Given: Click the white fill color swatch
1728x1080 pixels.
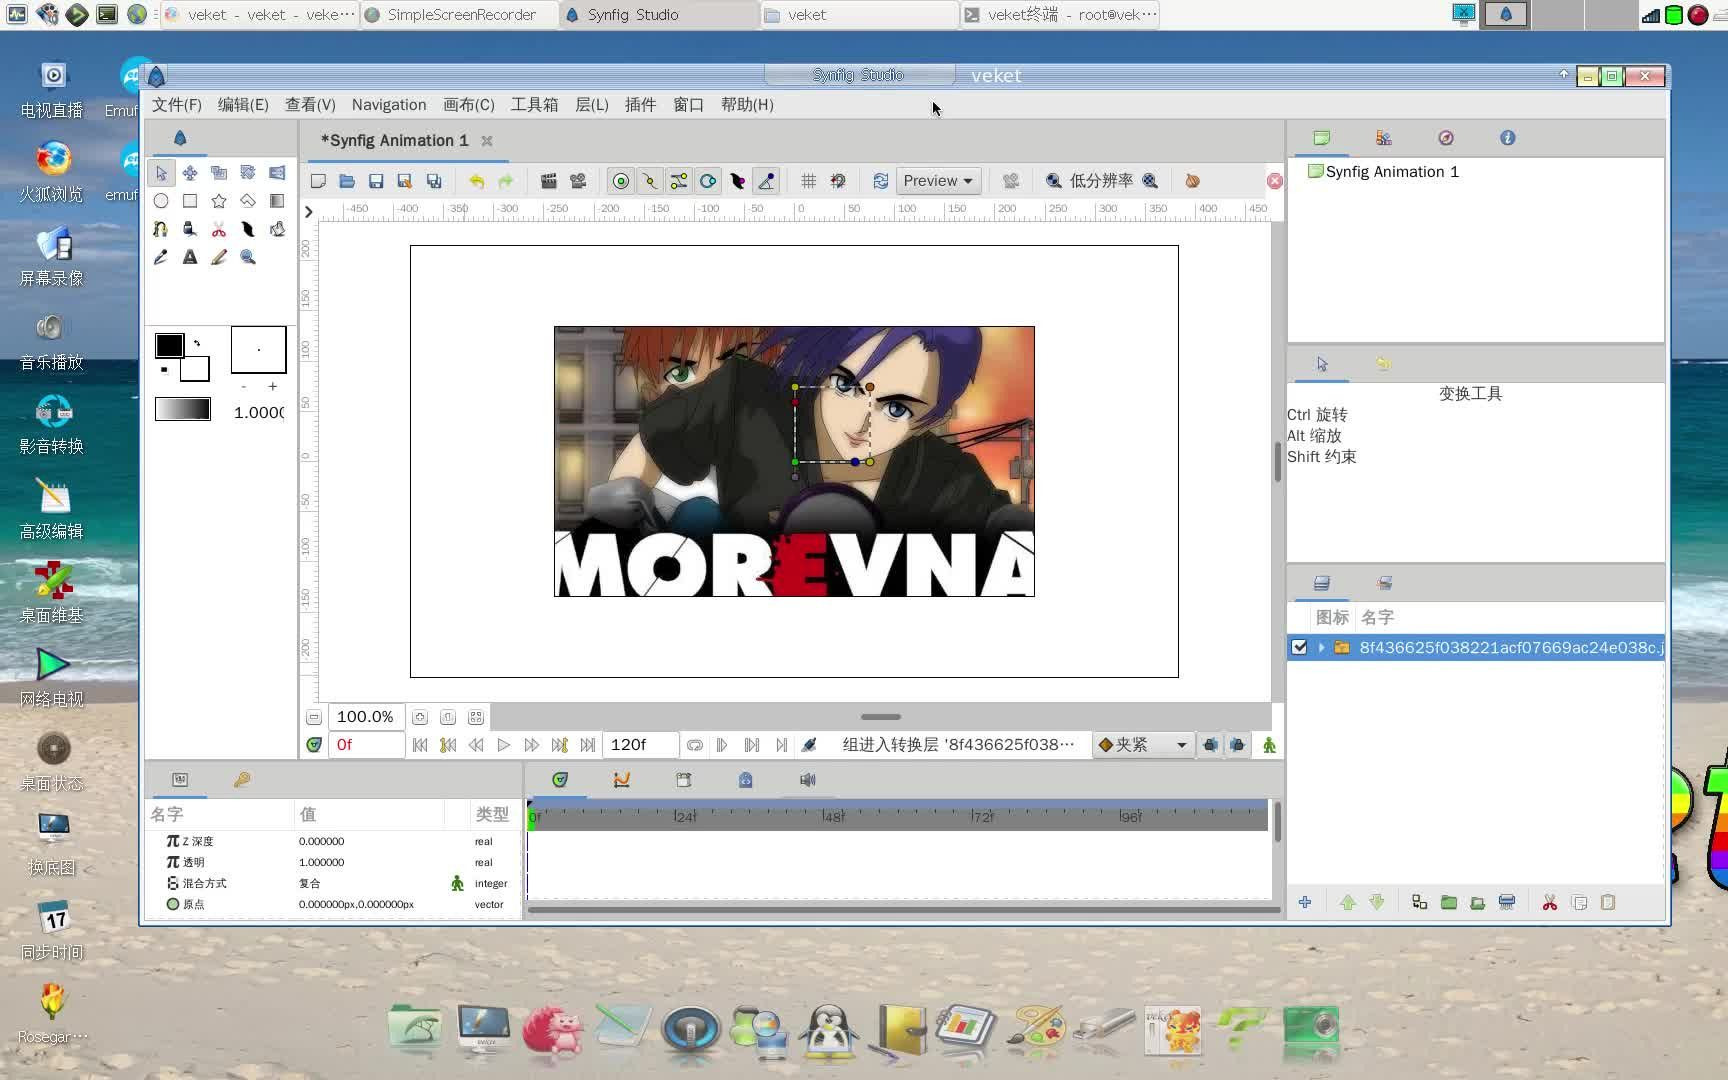Looking at the screenshot, I should pos(195,369).
